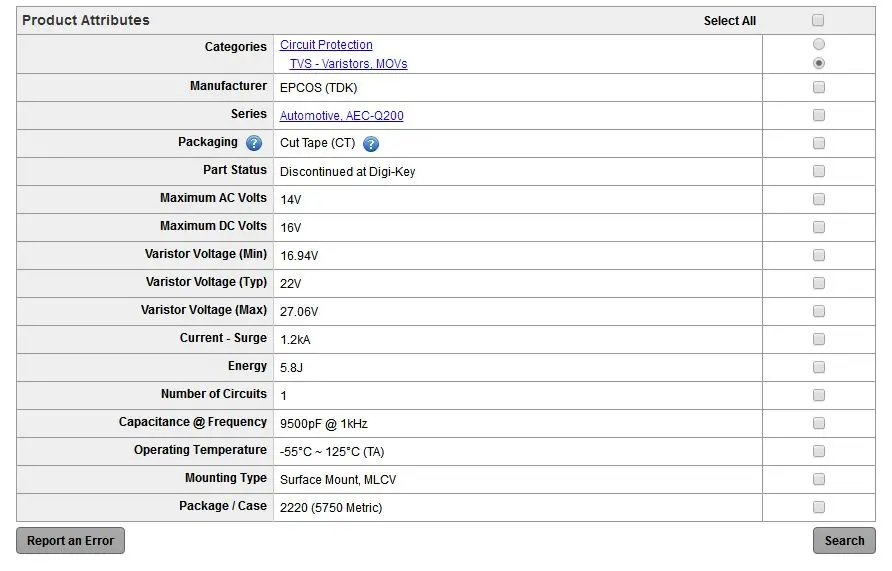The height and width of the screenshot is (571, 892).
Task: Select the Circuit Protection radio button
Action: pos(819,44)
